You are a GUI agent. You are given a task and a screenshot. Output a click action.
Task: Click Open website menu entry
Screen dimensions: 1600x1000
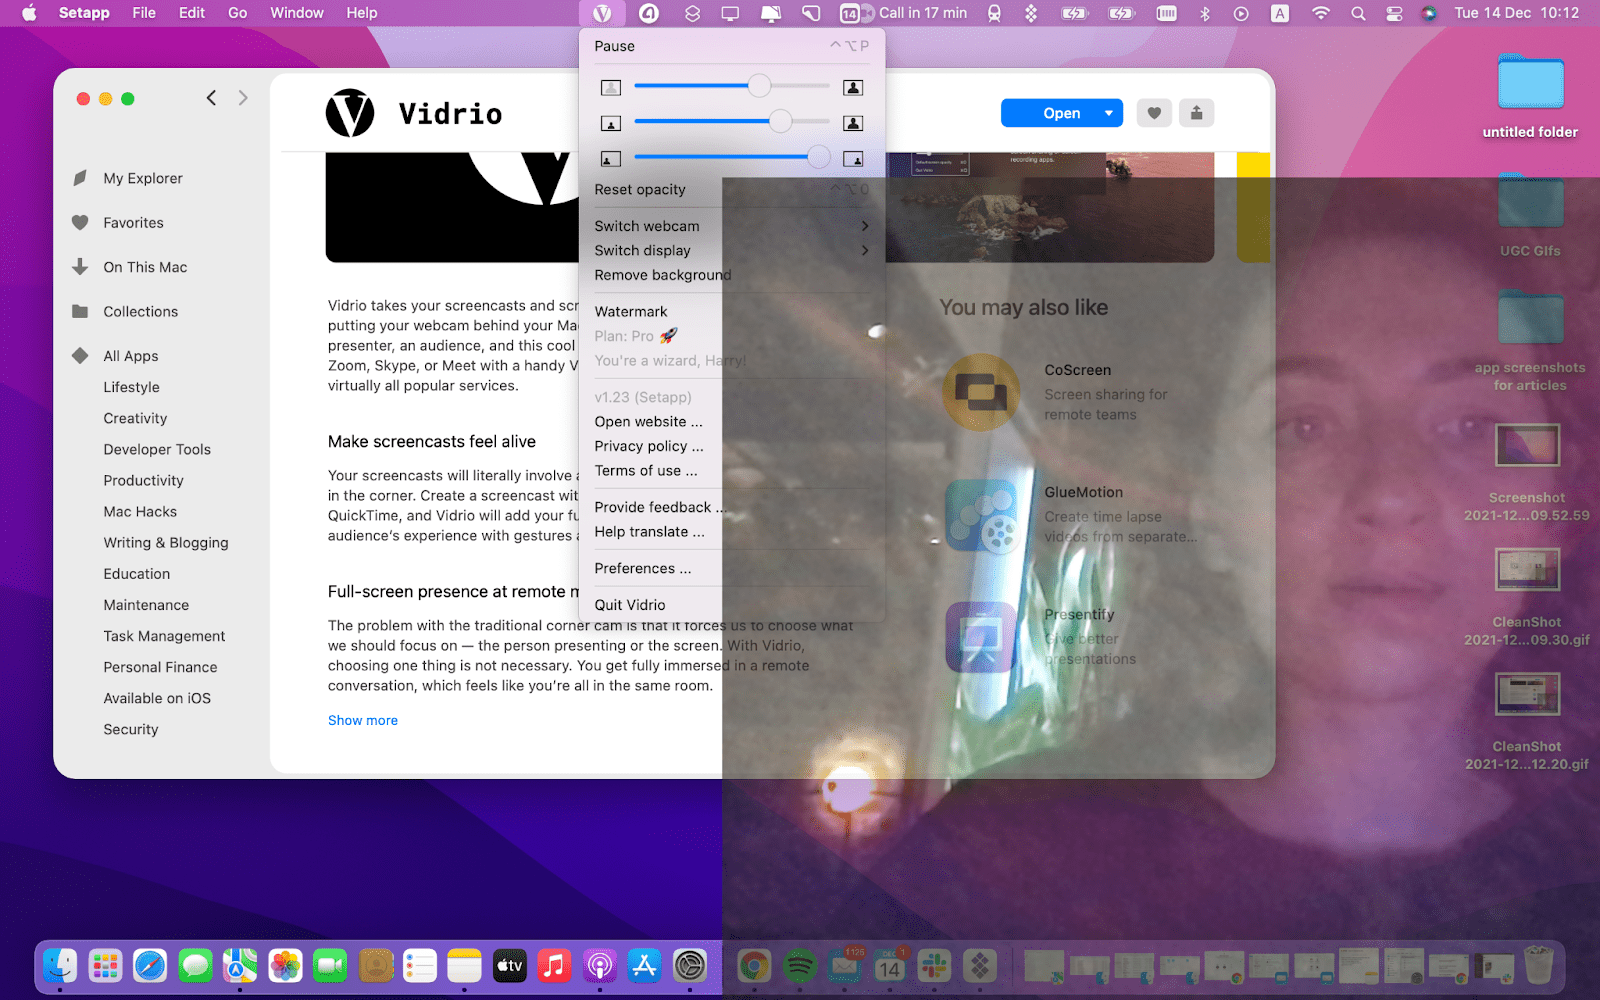[732, 422]
